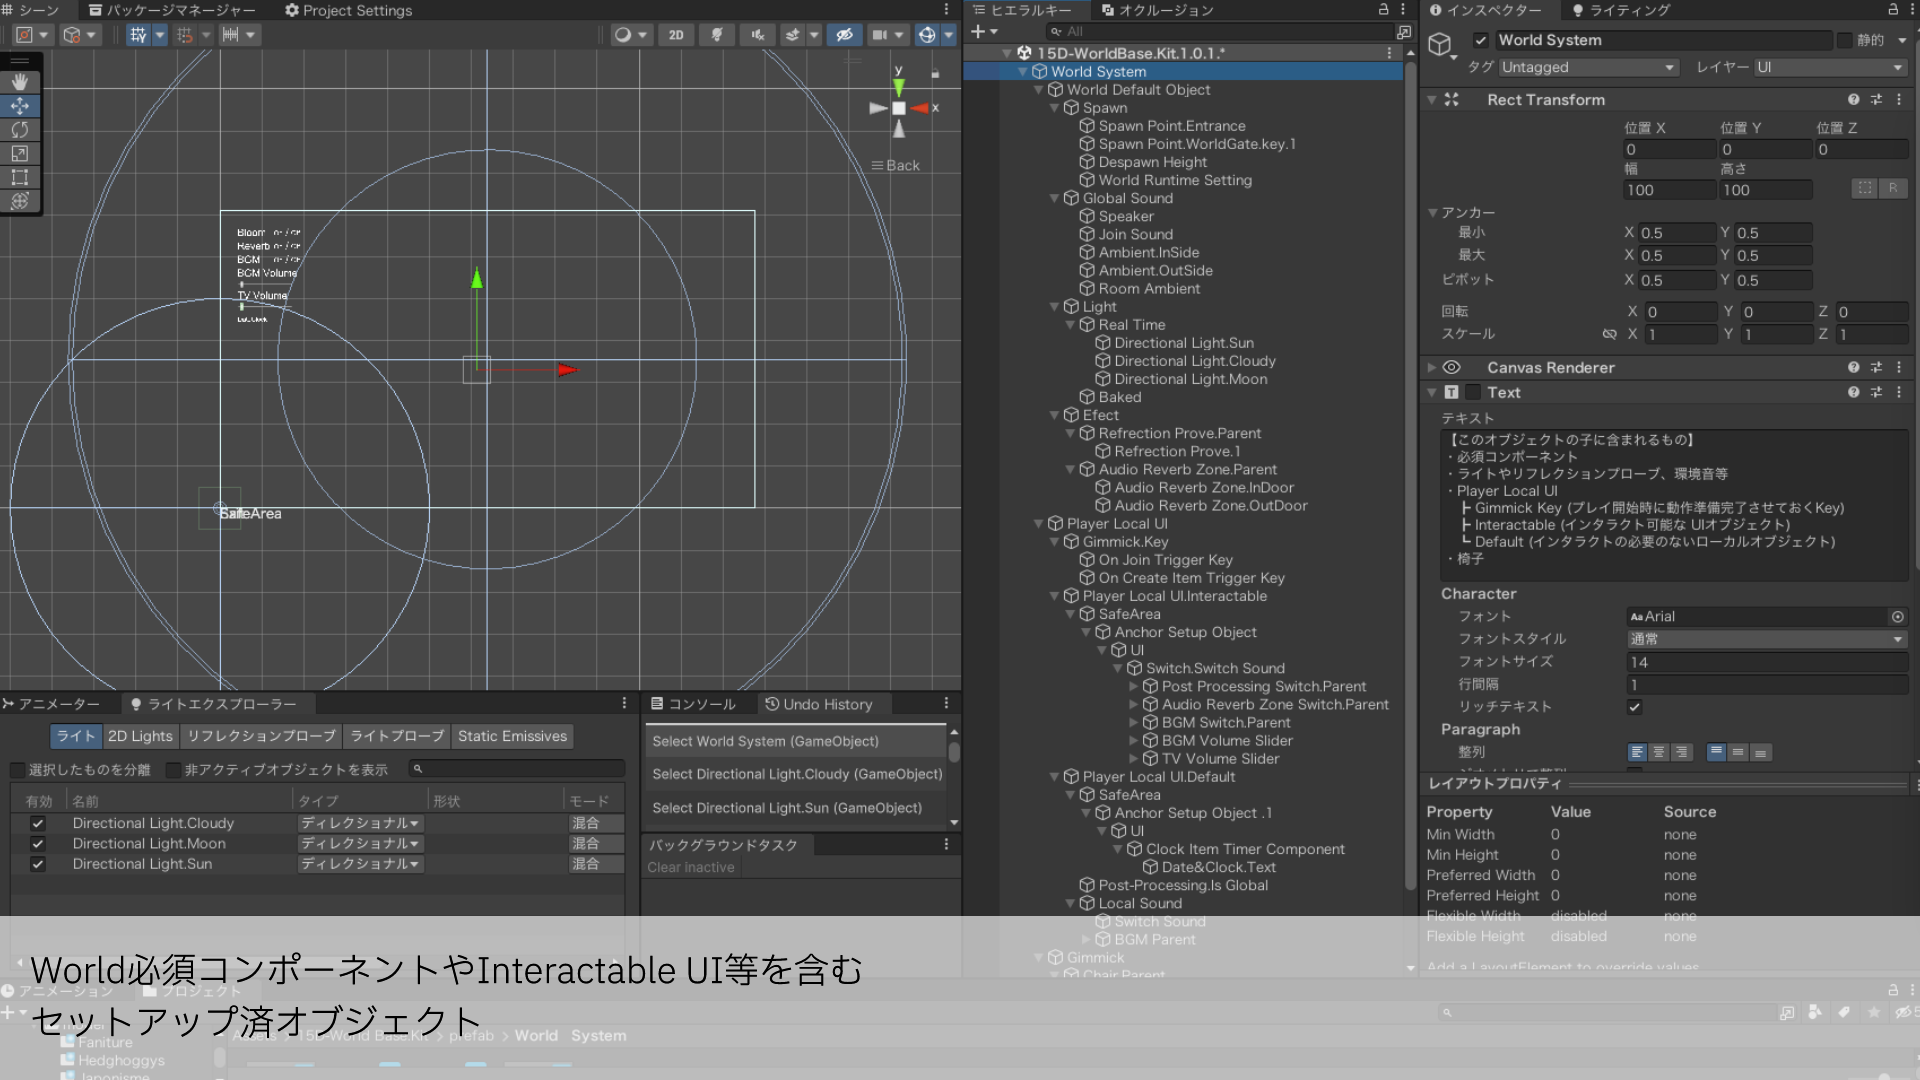The width and height of the screenshot is (1920, 1080).
Task: Select the Hand tool in Scene toolbar
Action: click(x=20, y=81)
